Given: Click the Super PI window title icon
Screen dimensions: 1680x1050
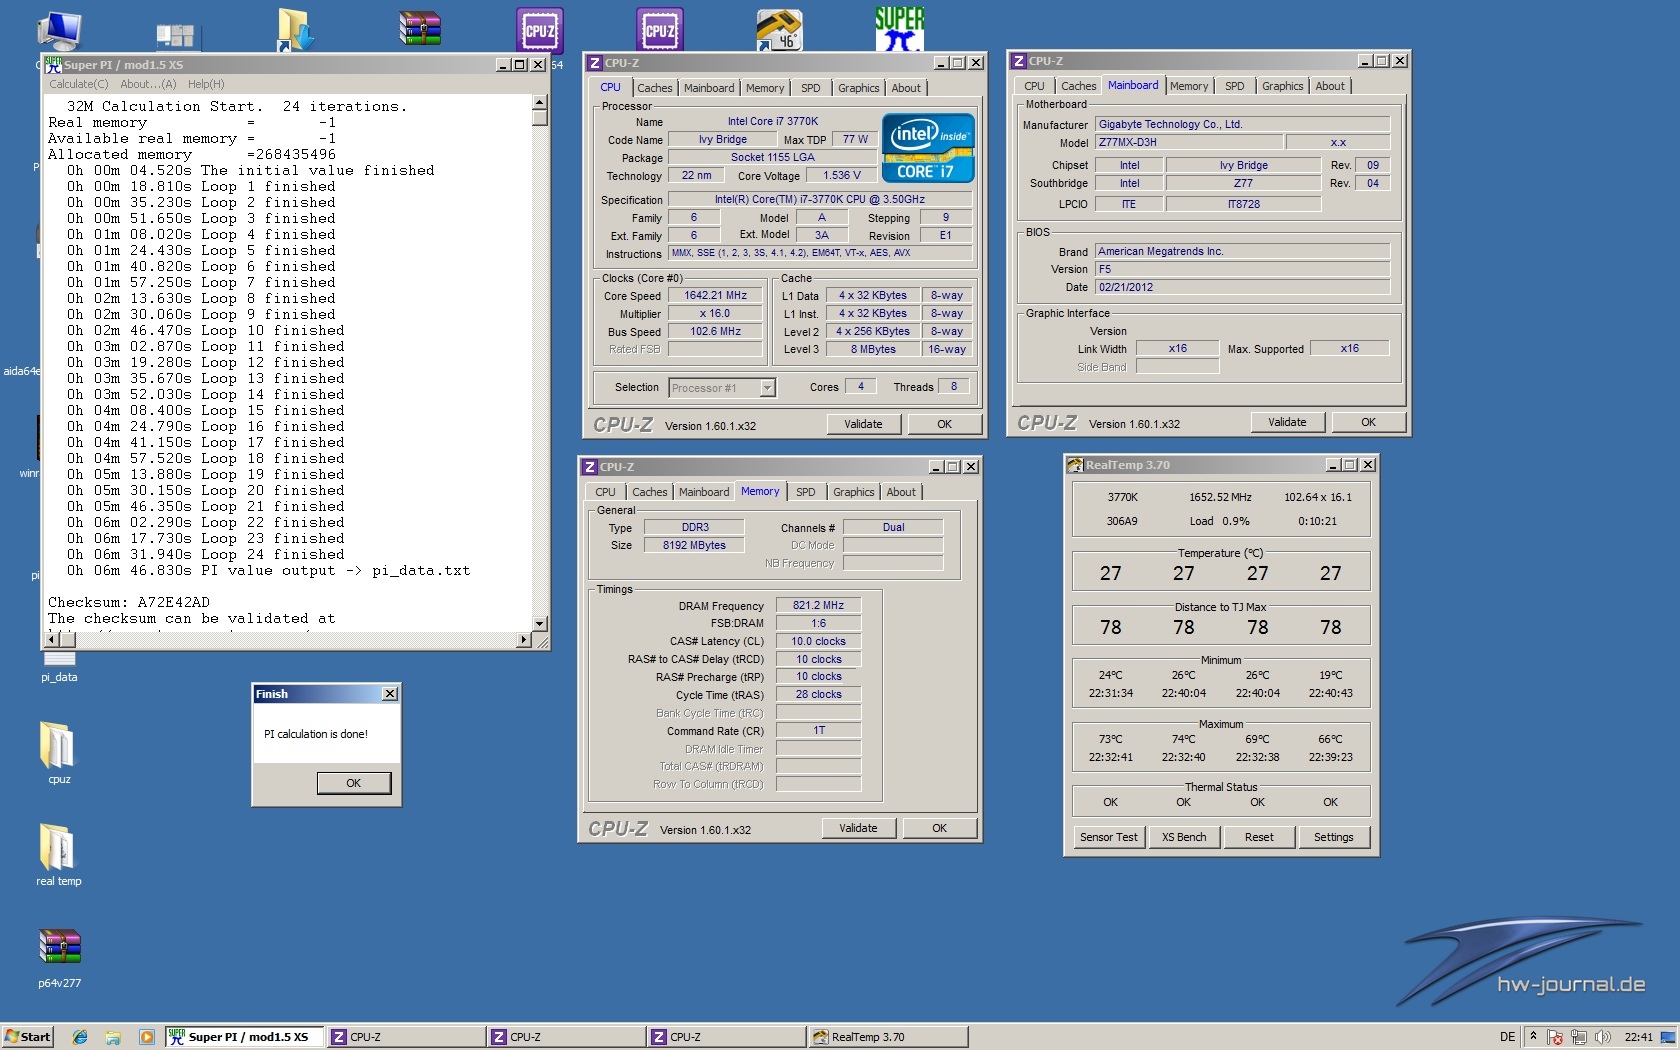Looking at the screenshot, I should pos(53,65).
